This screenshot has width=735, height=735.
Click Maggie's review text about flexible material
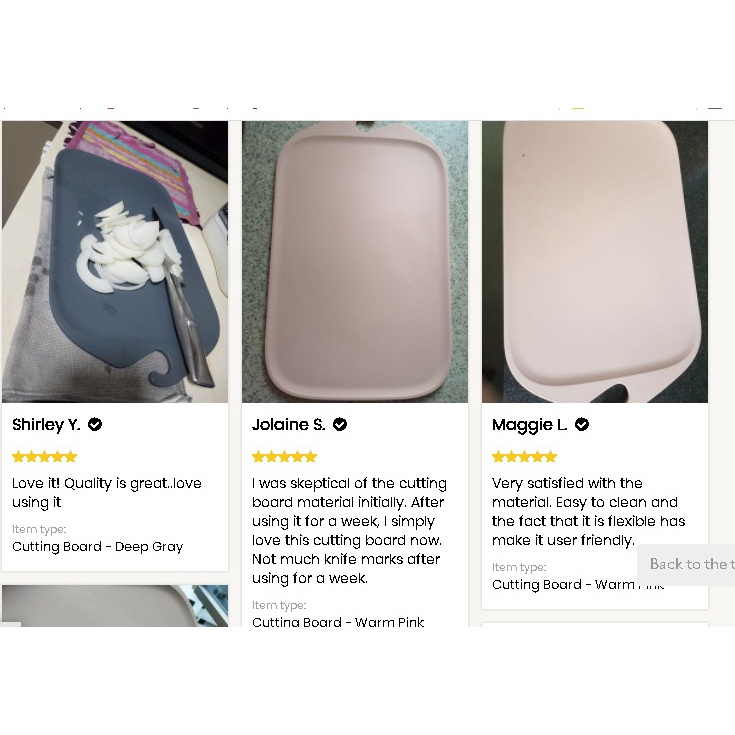tap(588, 512)
